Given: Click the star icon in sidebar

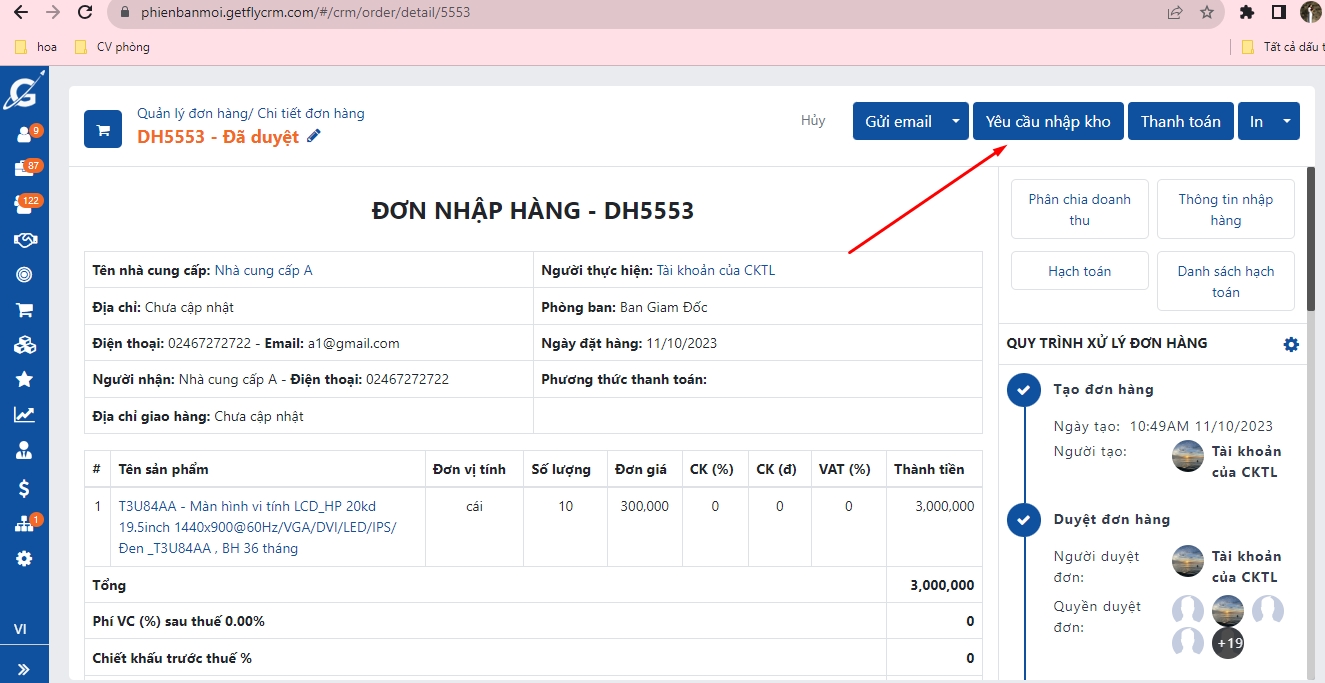Looking at the screenshot, I should (x=24, y=379).
